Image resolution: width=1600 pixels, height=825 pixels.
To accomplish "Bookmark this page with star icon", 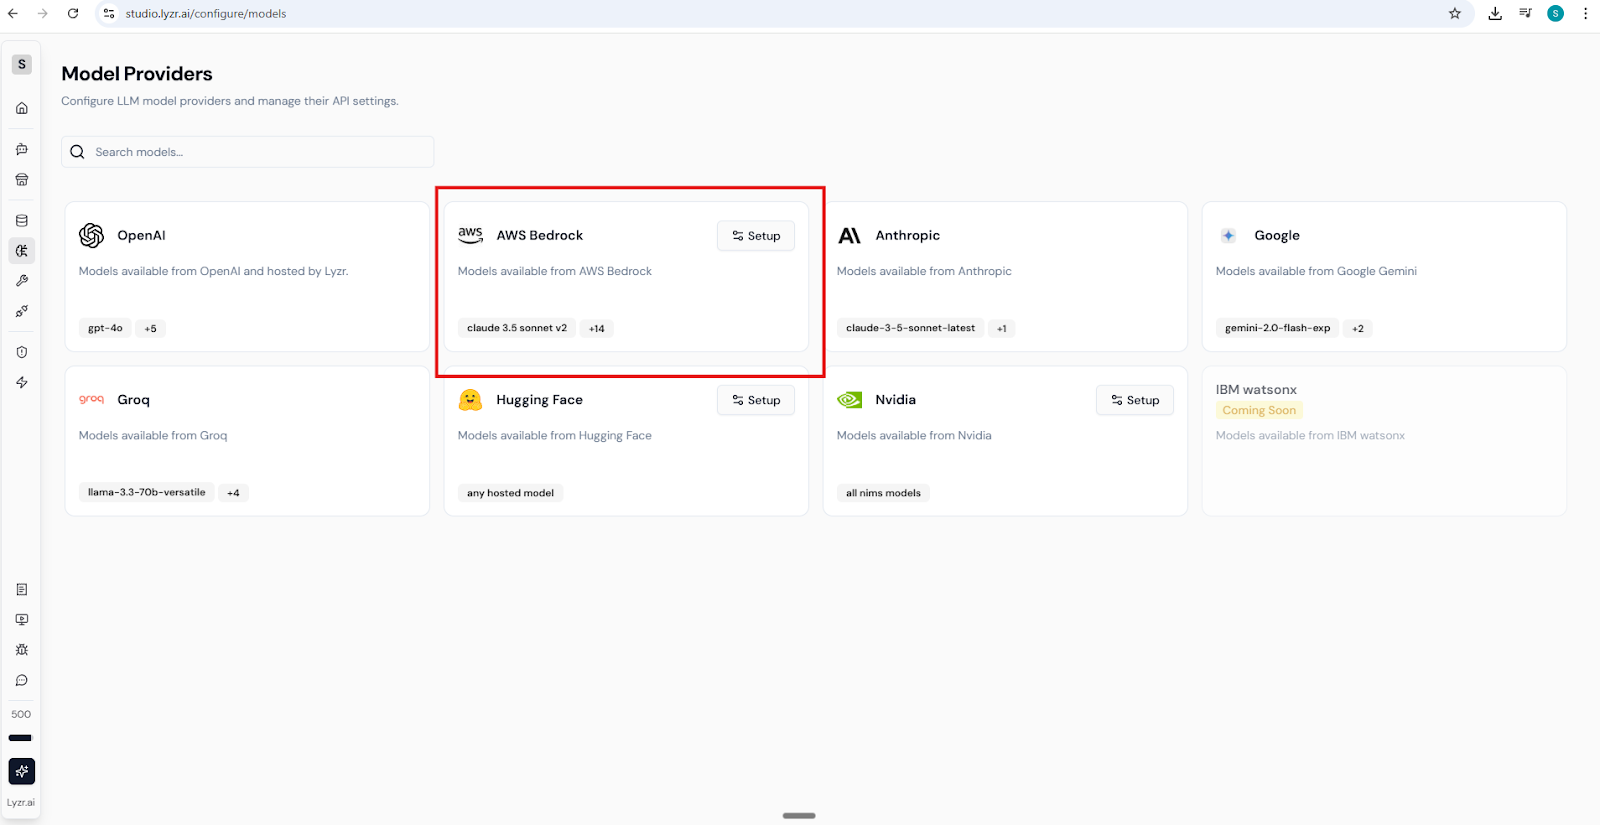I will tap(1455, 13).
